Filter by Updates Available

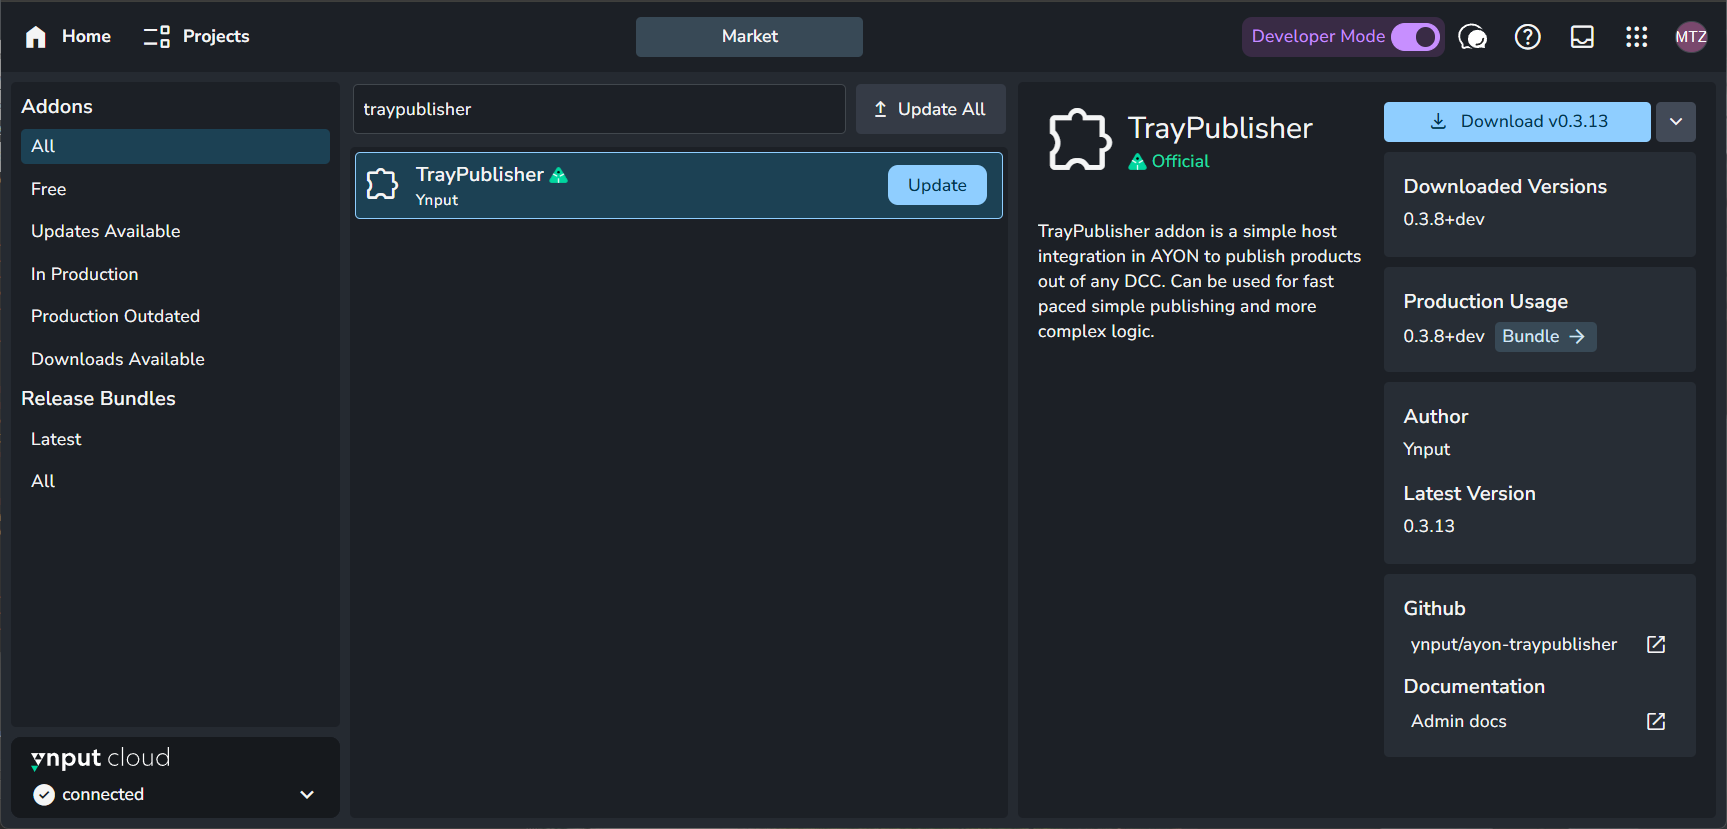pyautogui.click(x=175, y=231)
